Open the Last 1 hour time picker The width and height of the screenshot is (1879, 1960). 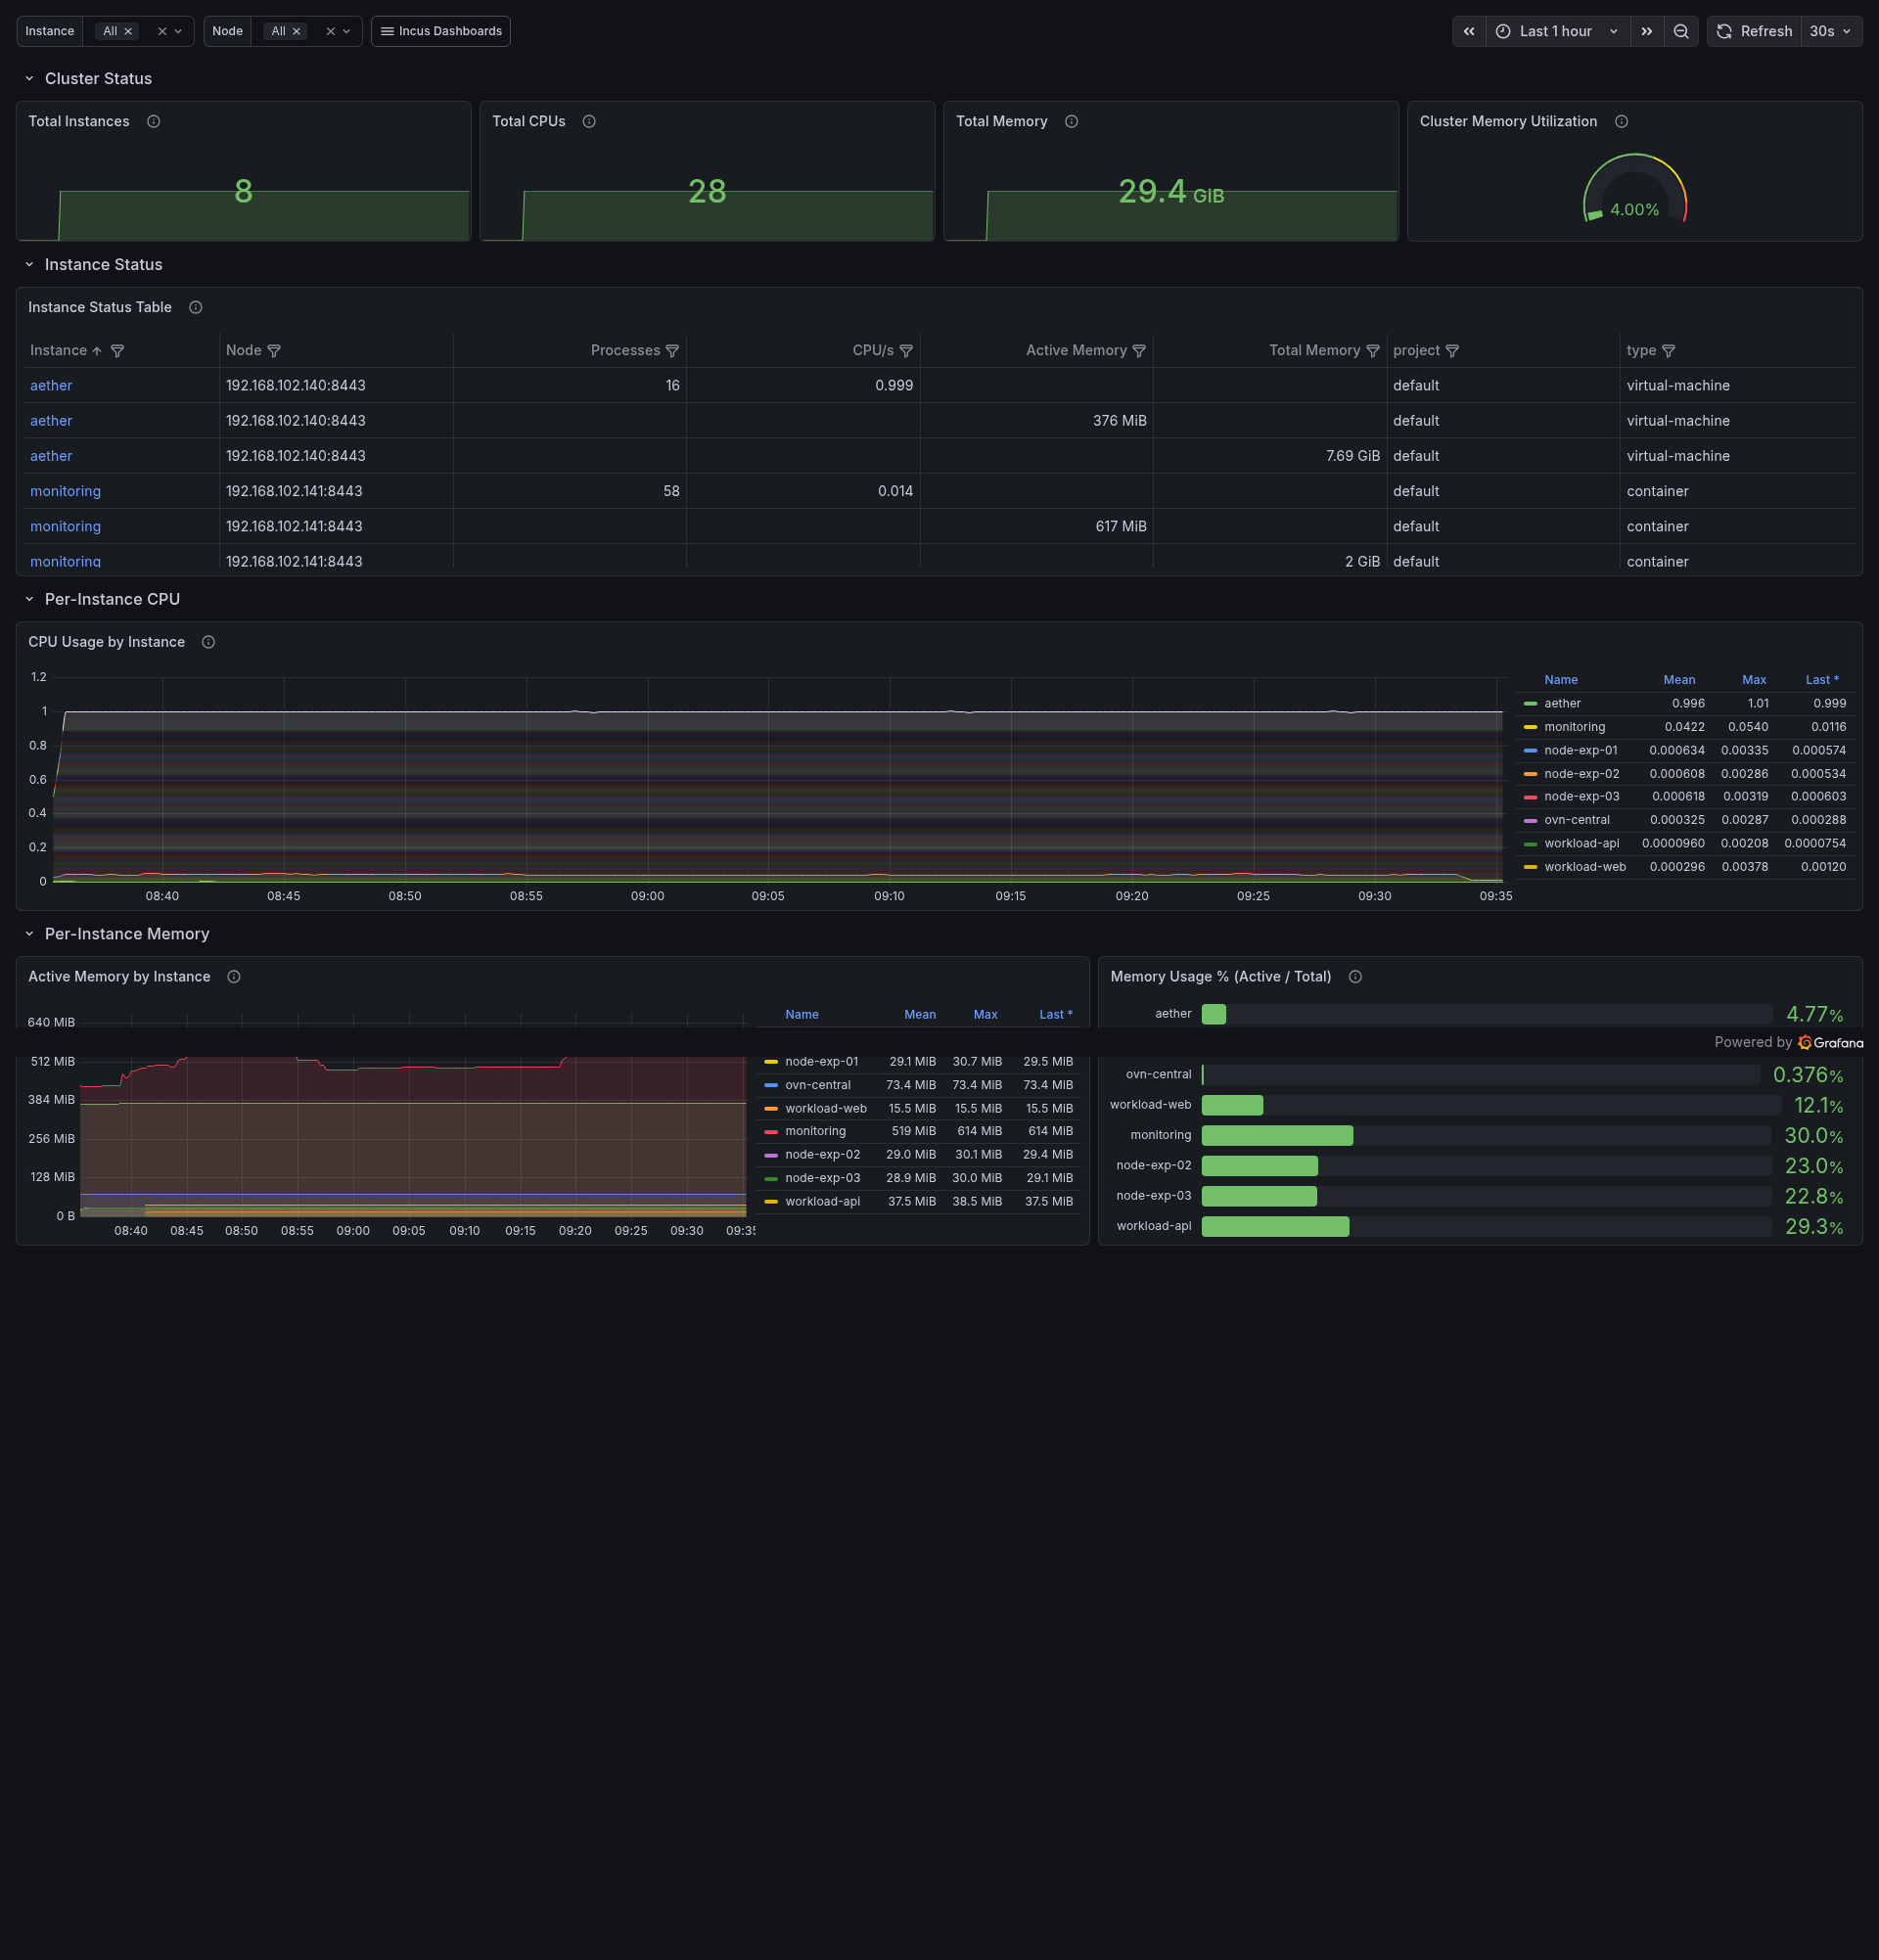[x=1558, y=31]
